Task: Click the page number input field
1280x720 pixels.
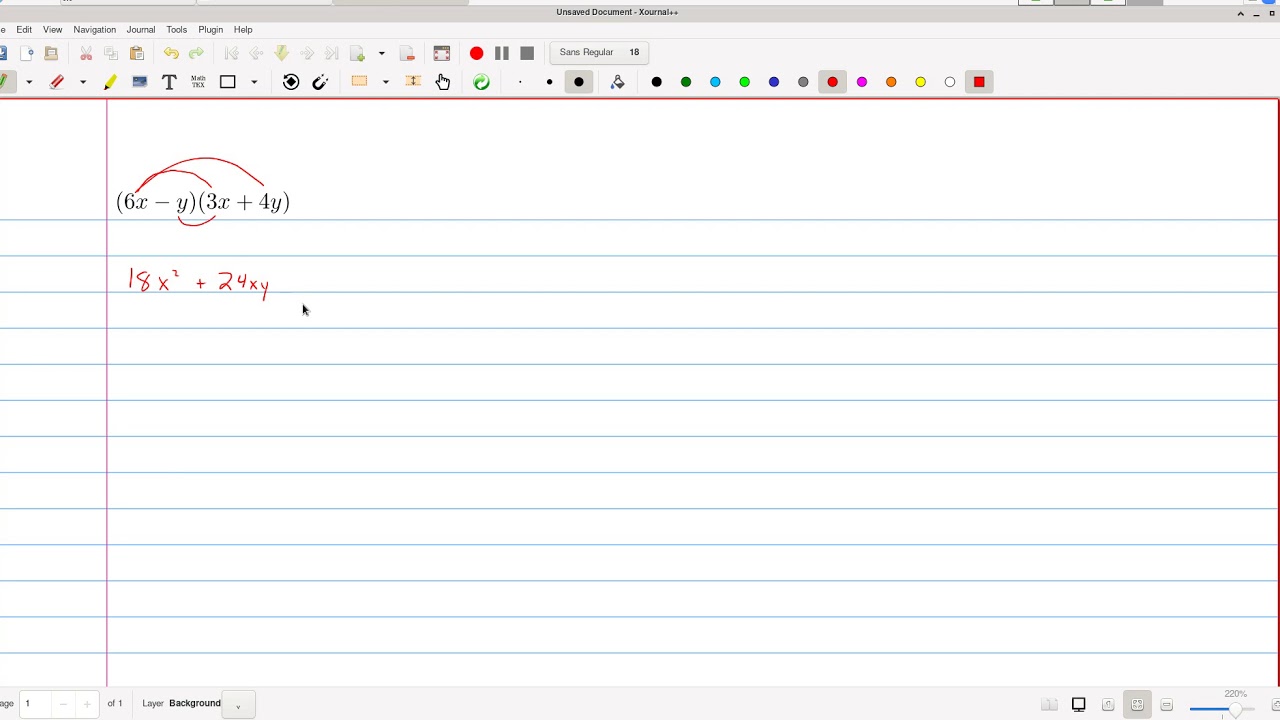Action: coord(35,704)
